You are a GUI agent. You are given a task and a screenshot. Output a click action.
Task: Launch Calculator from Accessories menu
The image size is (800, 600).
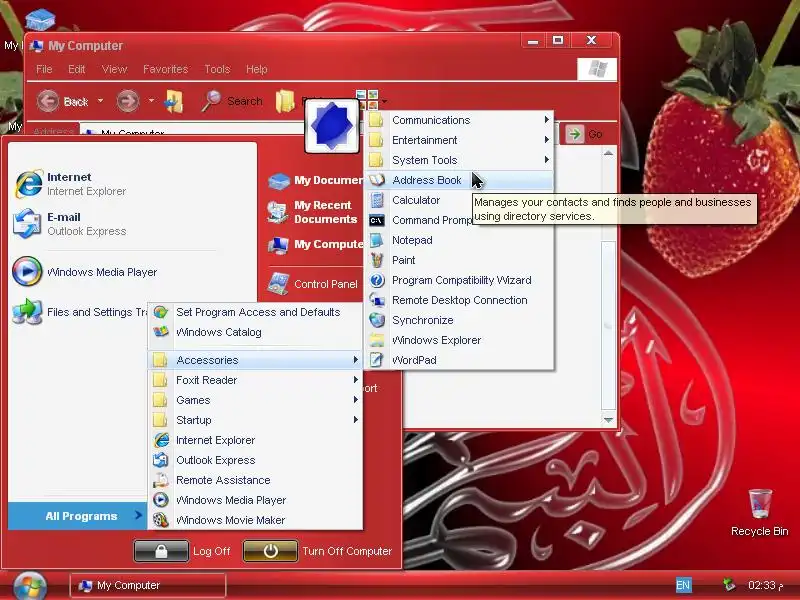[x=459, y=200]
